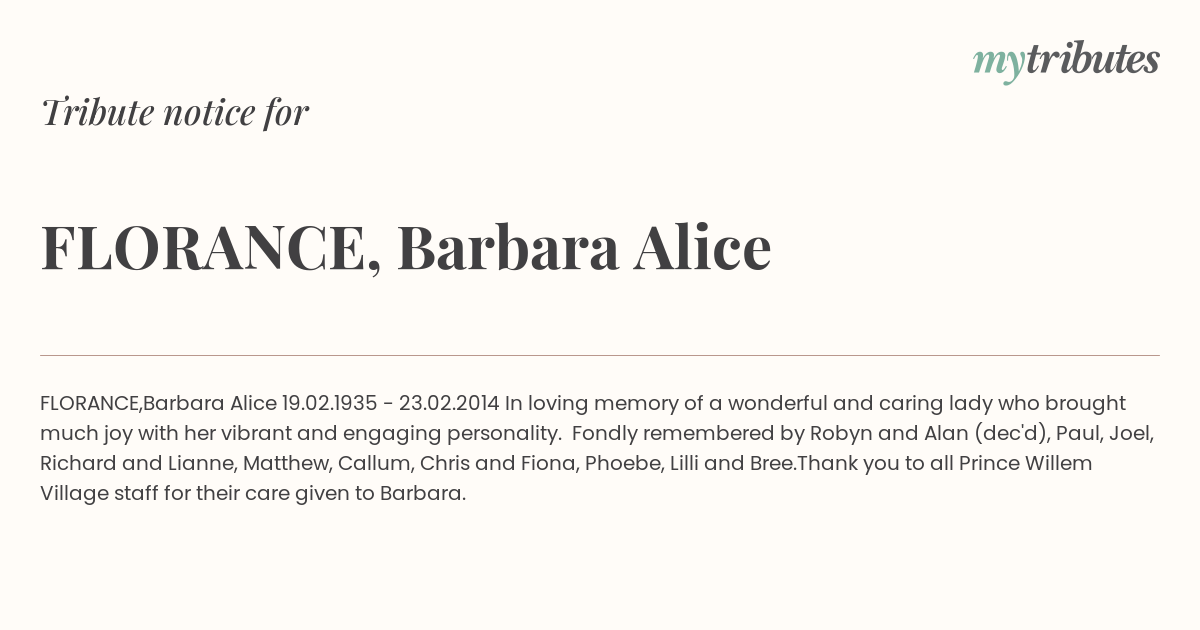This screenshot has width=1200, height=630.
Task: Click the mytributes logo
Action: point(1066,61)
